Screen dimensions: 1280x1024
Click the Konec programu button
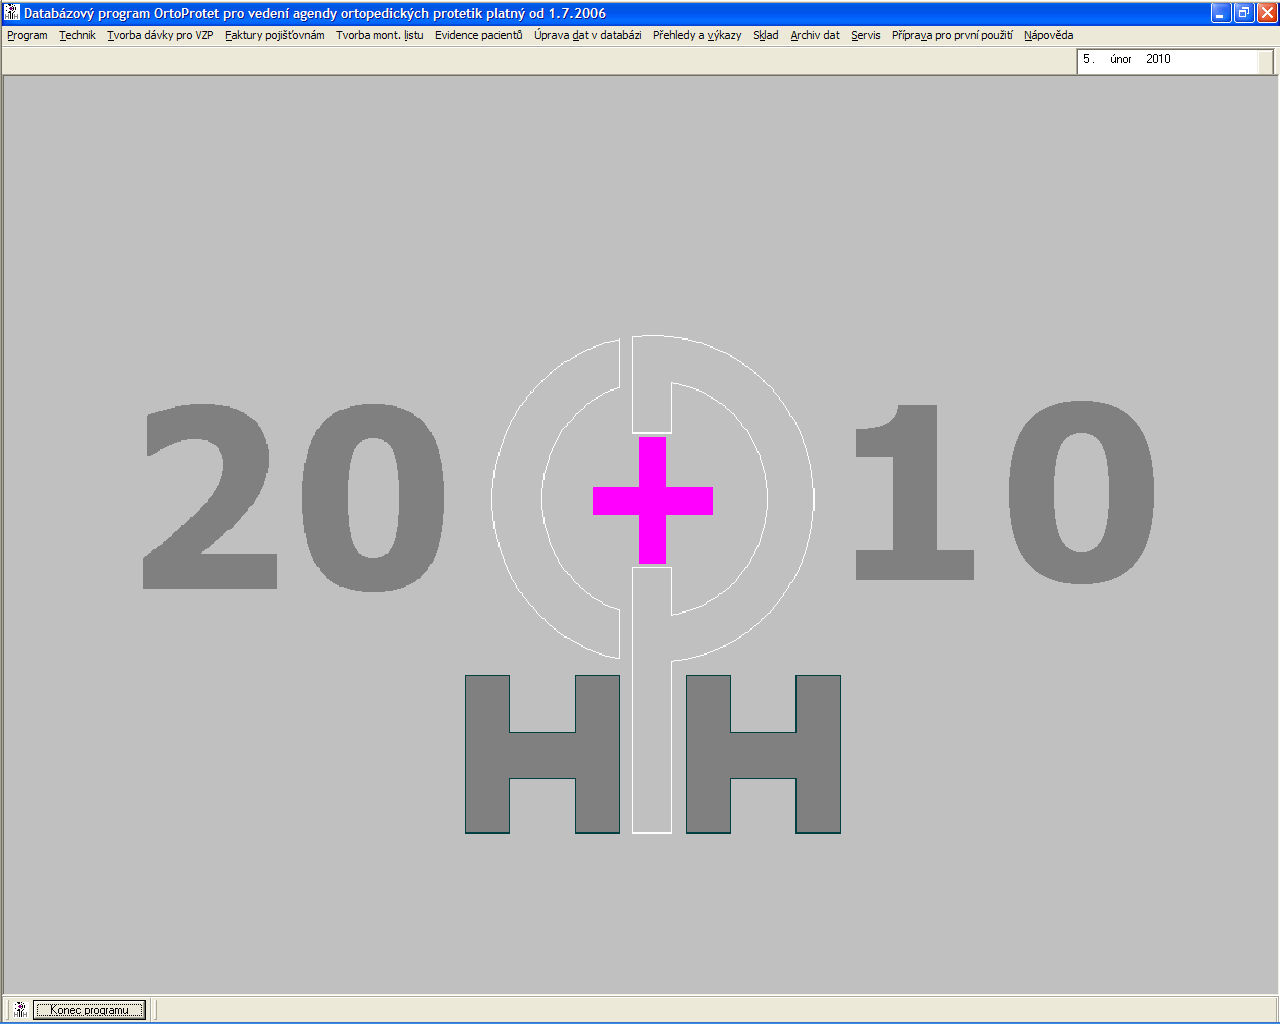point(89,1010)
